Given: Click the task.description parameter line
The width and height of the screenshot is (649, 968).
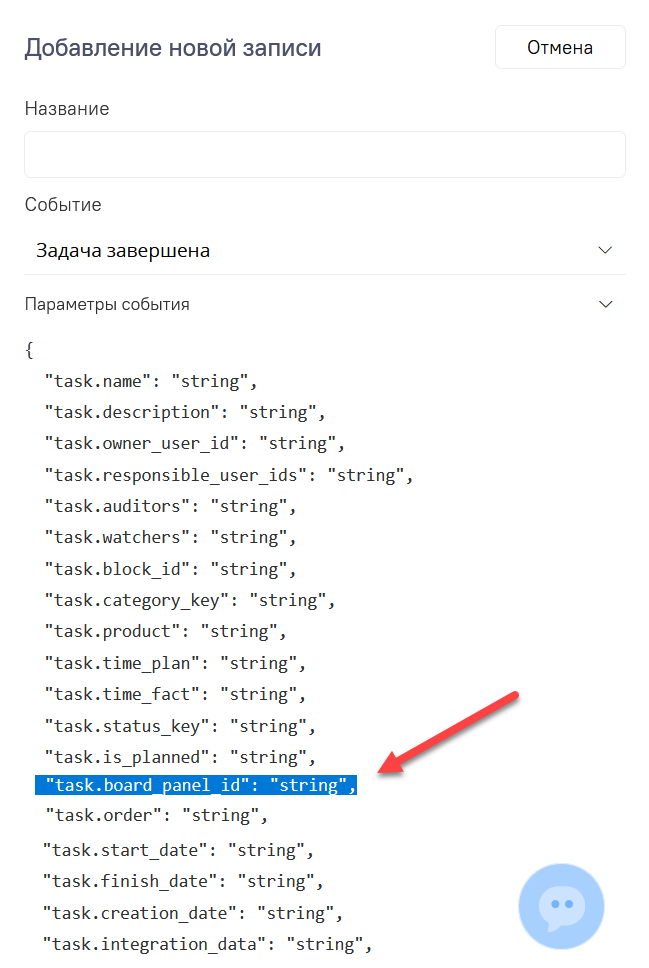Looking at the screenshot, I should pos(185,412).
